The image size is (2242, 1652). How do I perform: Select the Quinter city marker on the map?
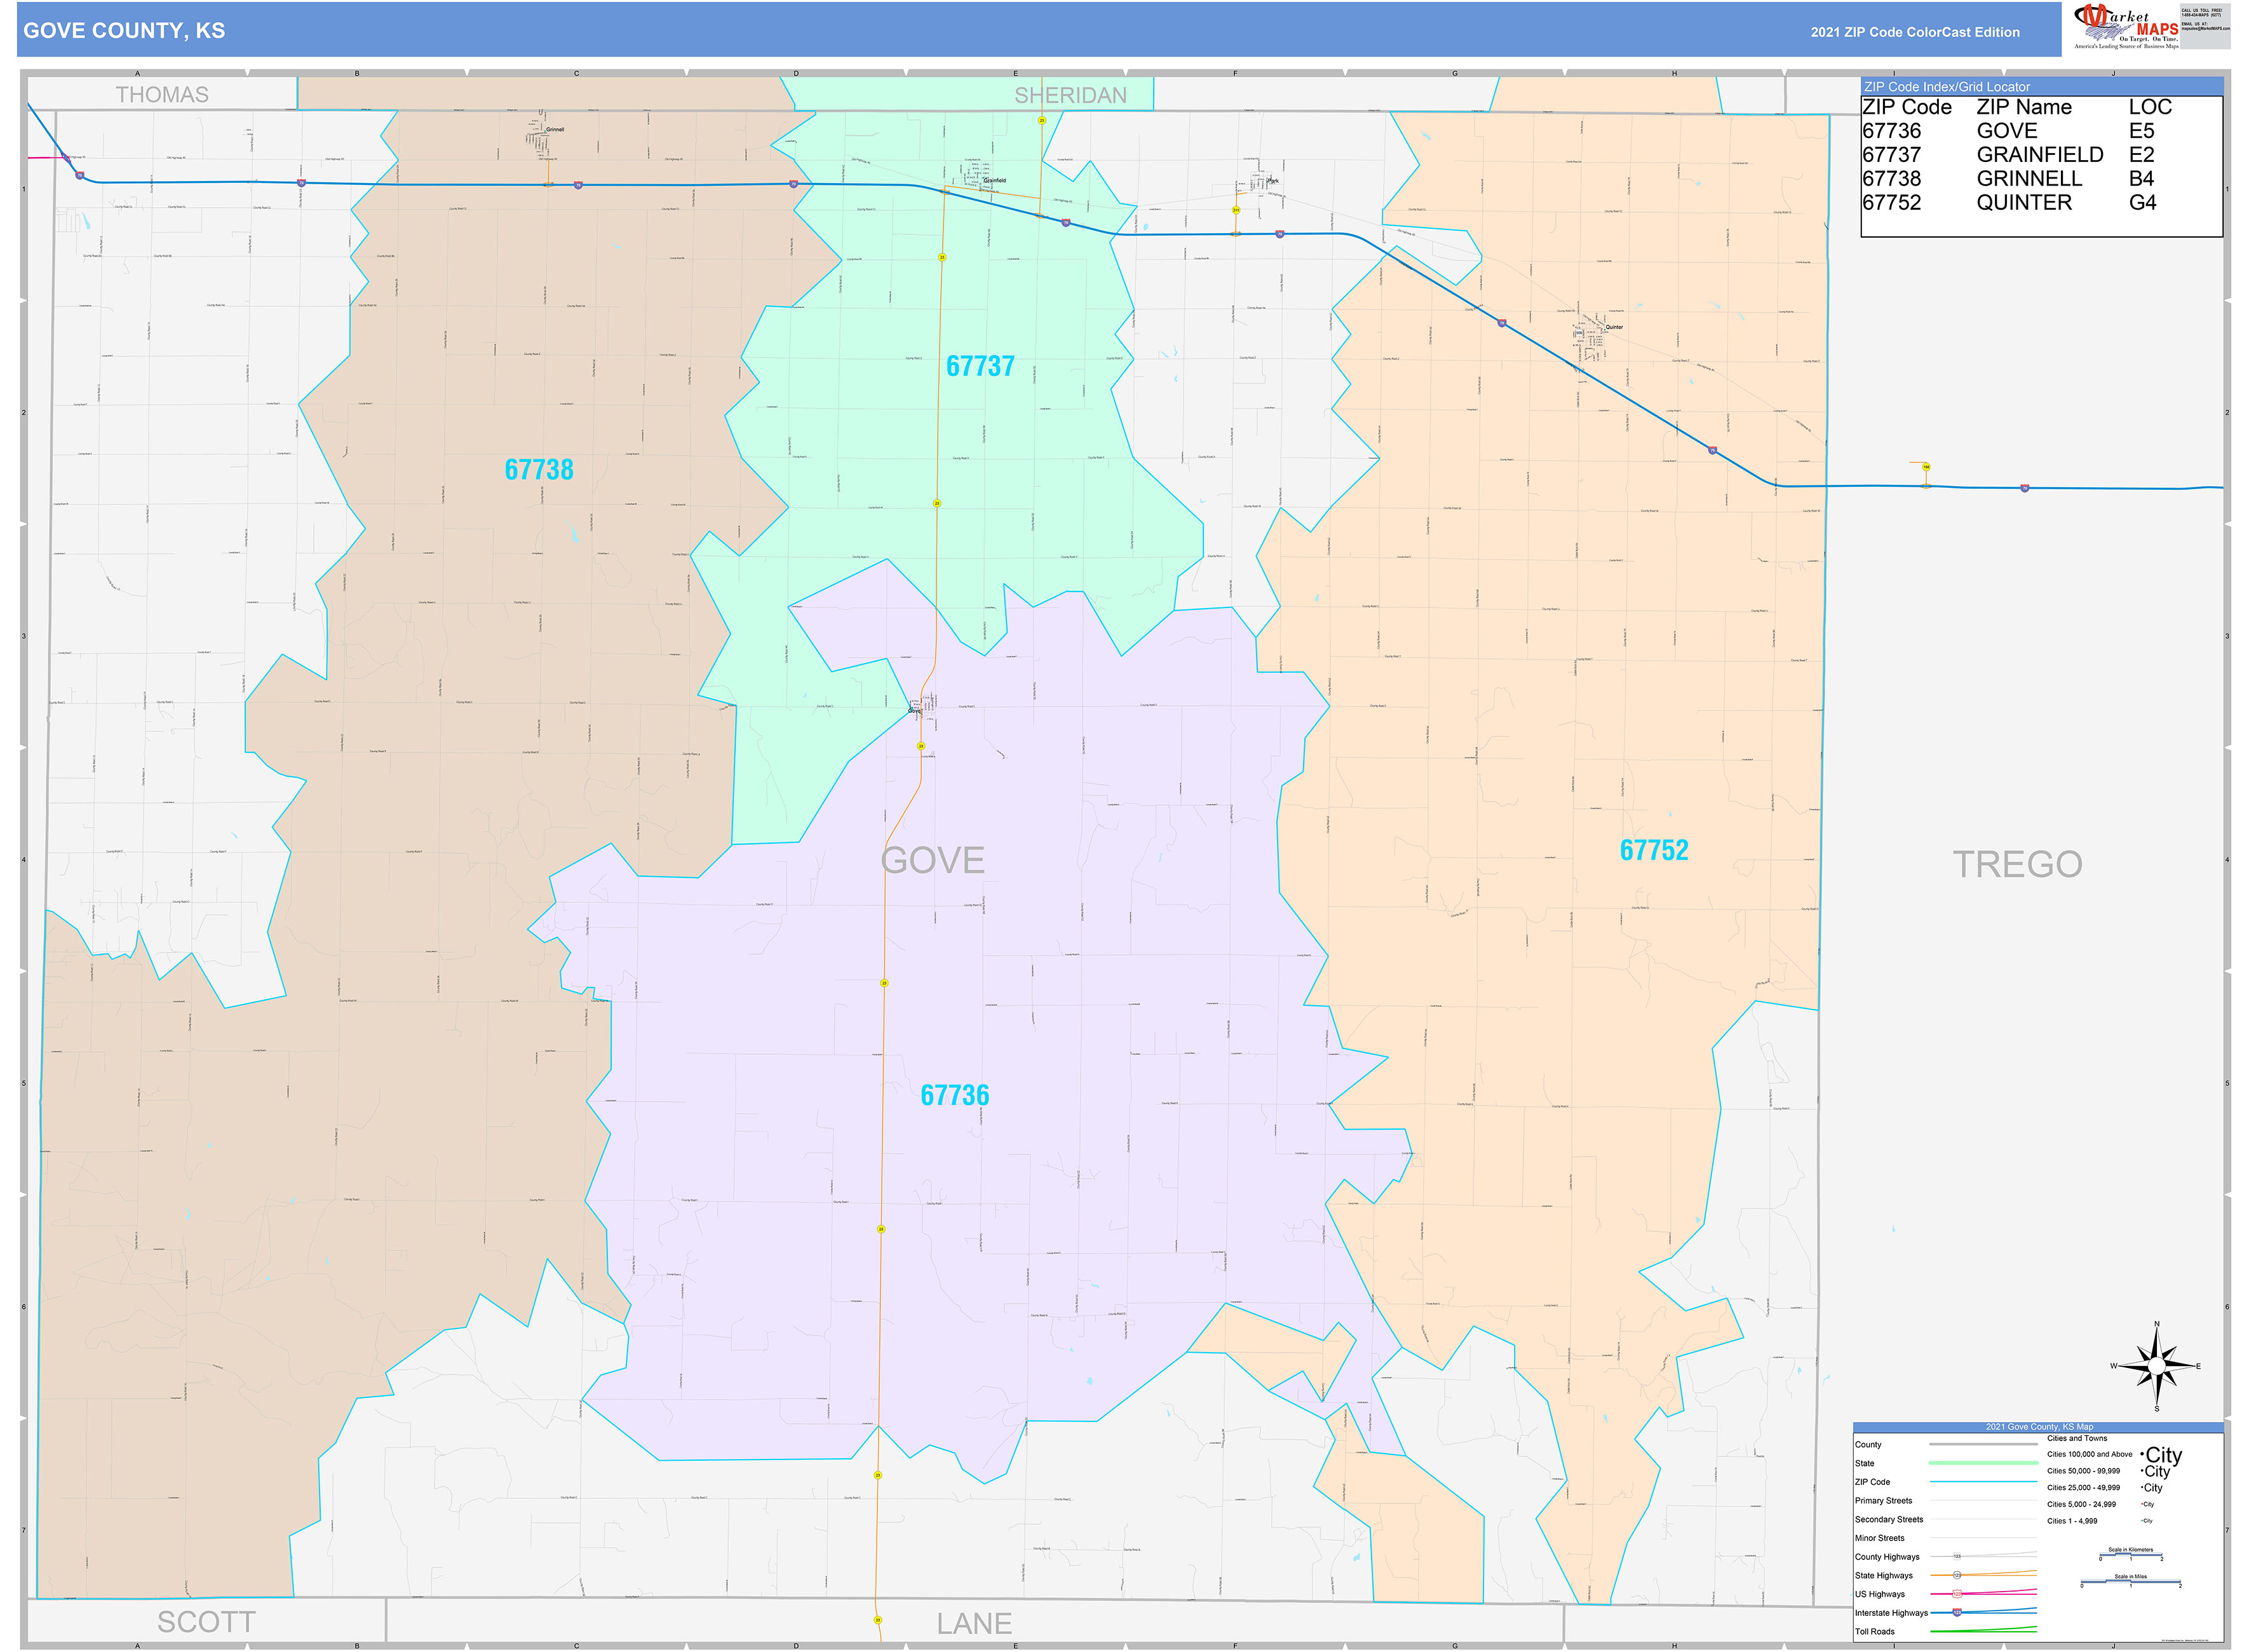tap(1605, 329)
